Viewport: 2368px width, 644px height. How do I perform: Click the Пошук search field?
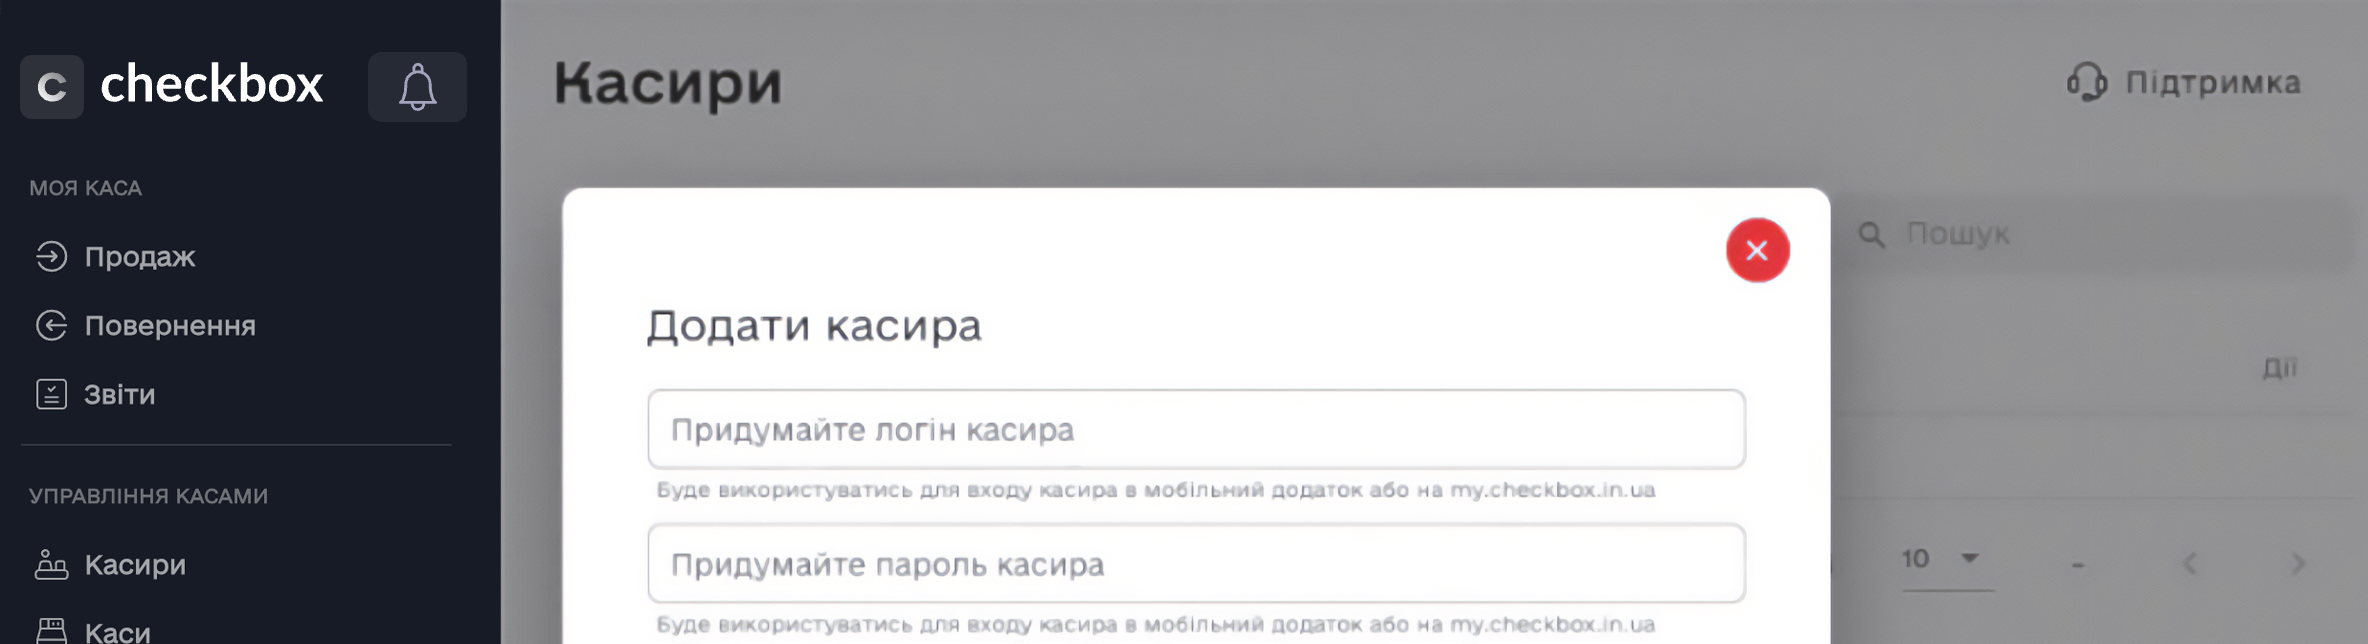click(x=2100, y=234)
